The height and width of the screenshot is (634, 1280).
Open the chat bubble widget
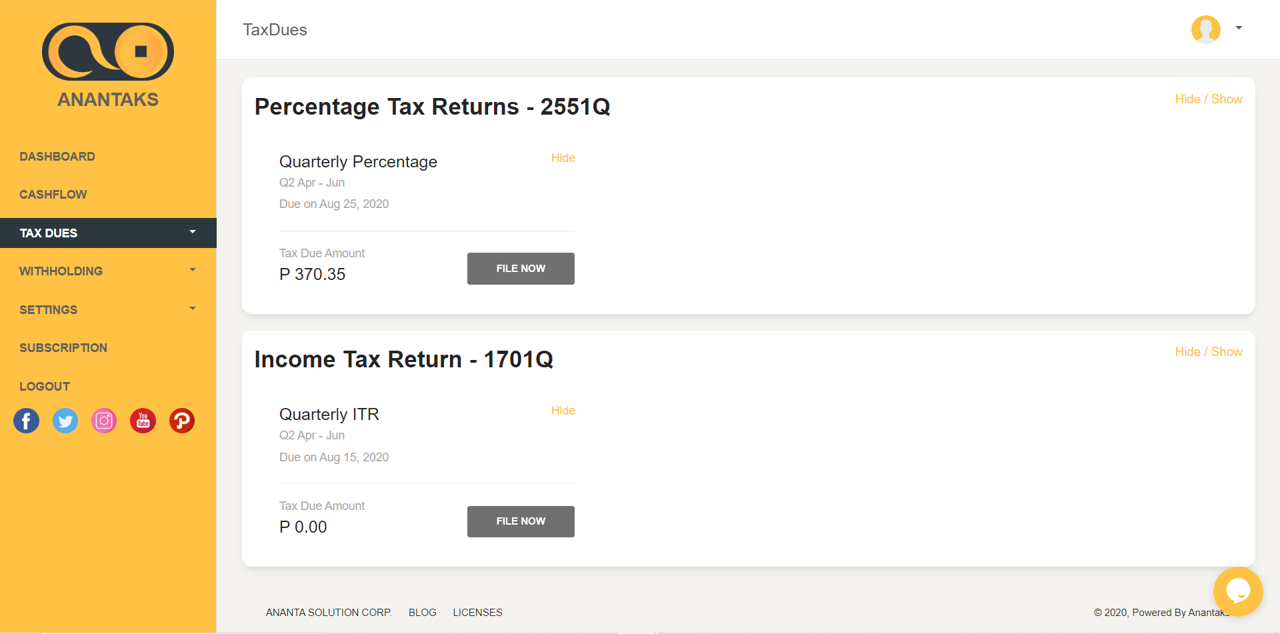coord(1238,591)
